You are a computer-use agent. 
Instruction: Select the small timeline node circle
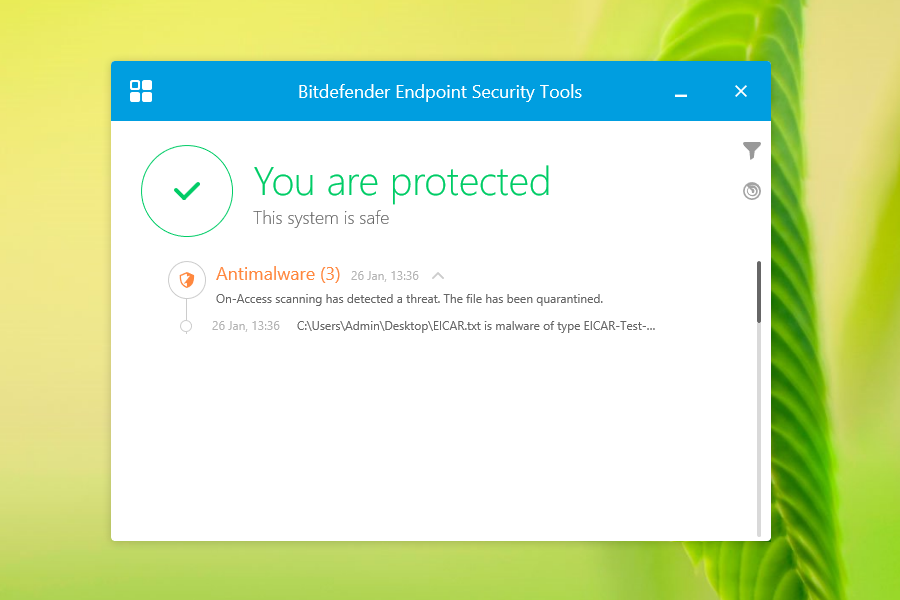[186, 326]
